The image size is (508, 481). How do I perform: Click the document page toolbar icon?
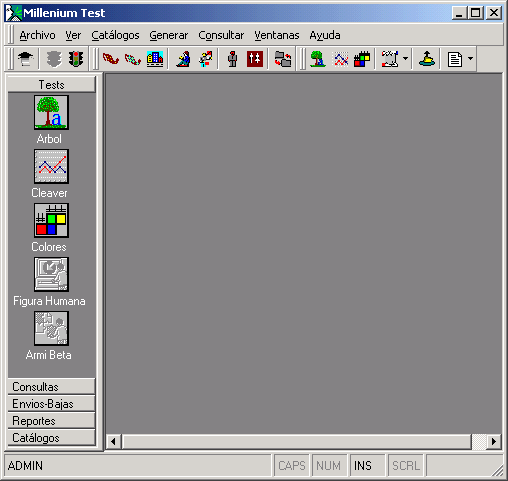coord(455,59)
